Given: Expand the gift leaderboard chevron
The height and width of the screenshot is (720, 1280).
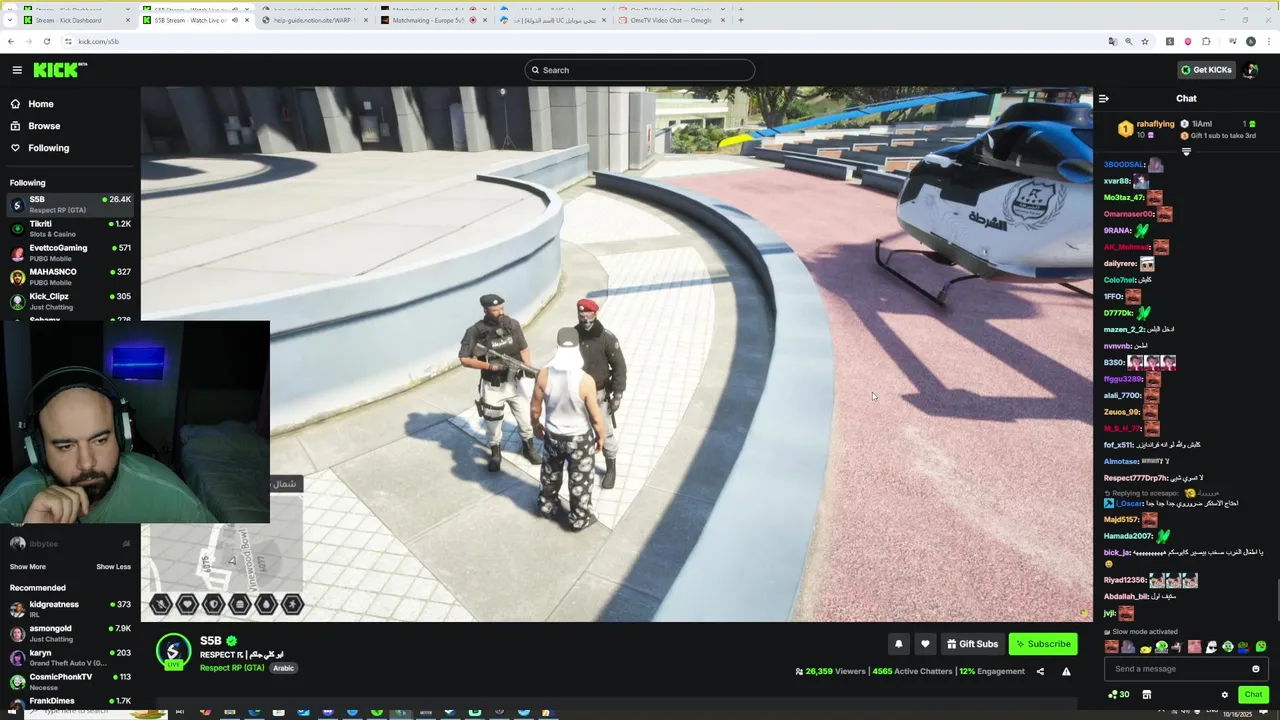Looking at the screenshot, I should [x=1186, y=152].
